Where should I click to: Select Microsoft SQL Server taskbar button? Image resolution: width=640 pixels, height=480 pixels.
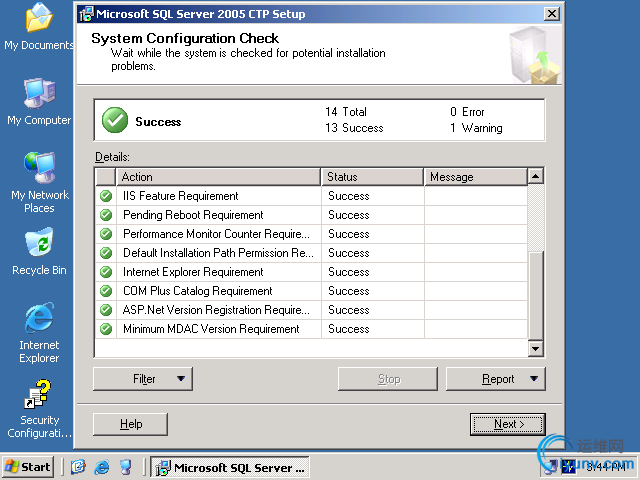[230, 467]
